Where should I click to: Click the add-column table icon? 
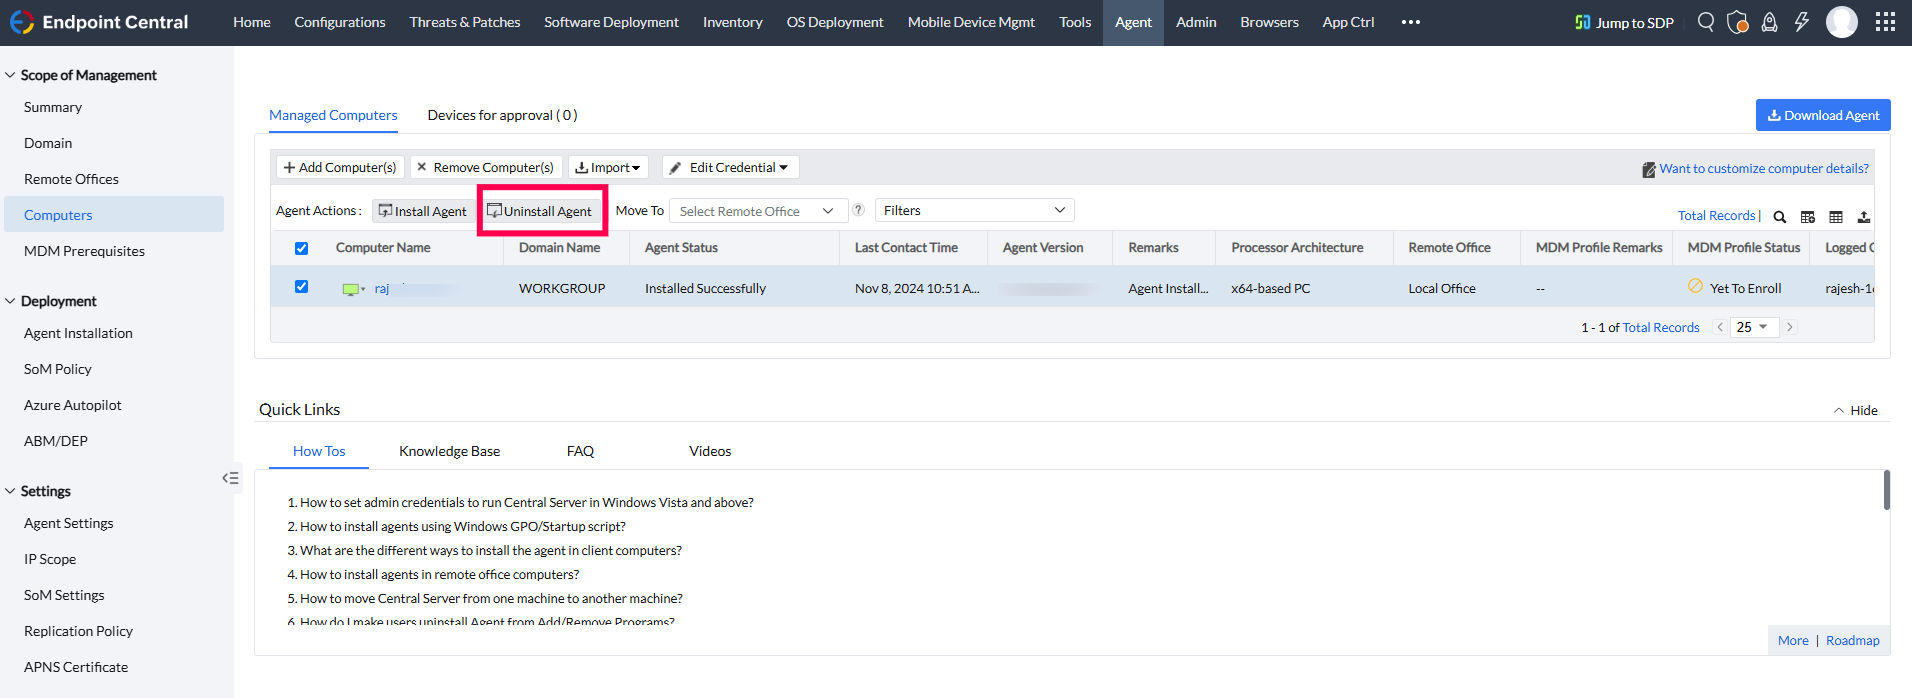click(1808, 217)
